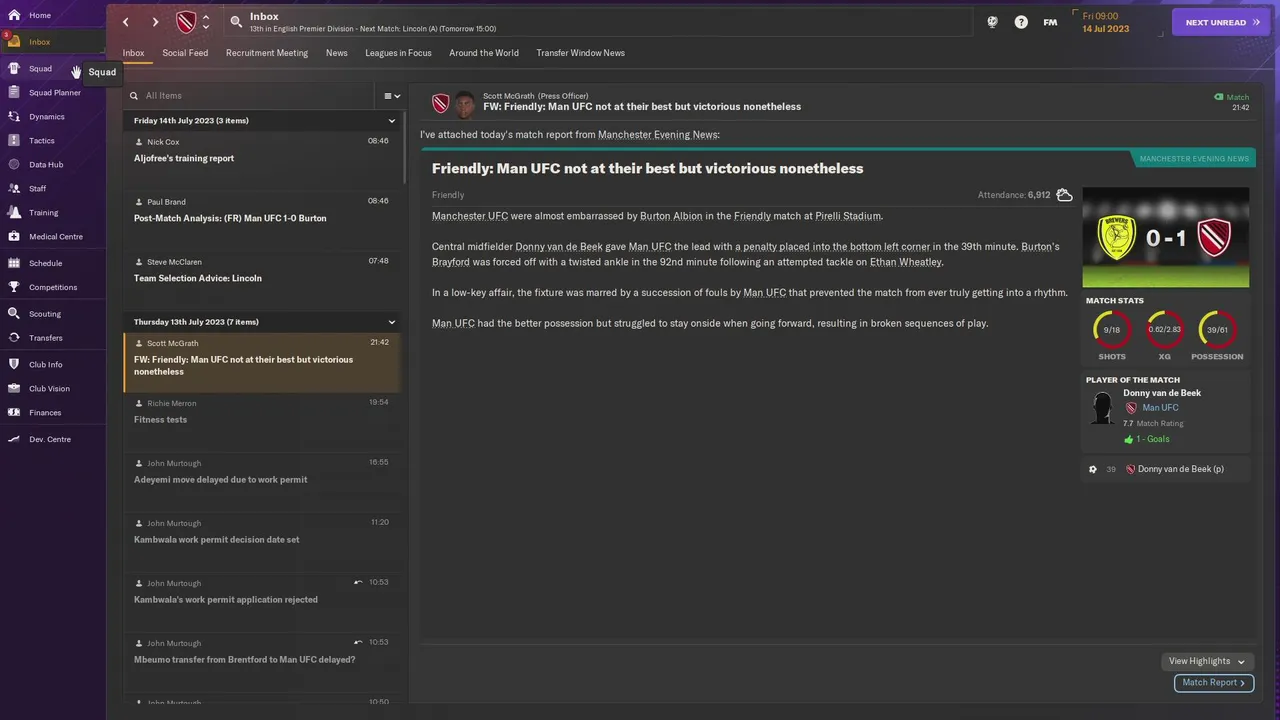Go back with the left arrow

coord(126,22)
